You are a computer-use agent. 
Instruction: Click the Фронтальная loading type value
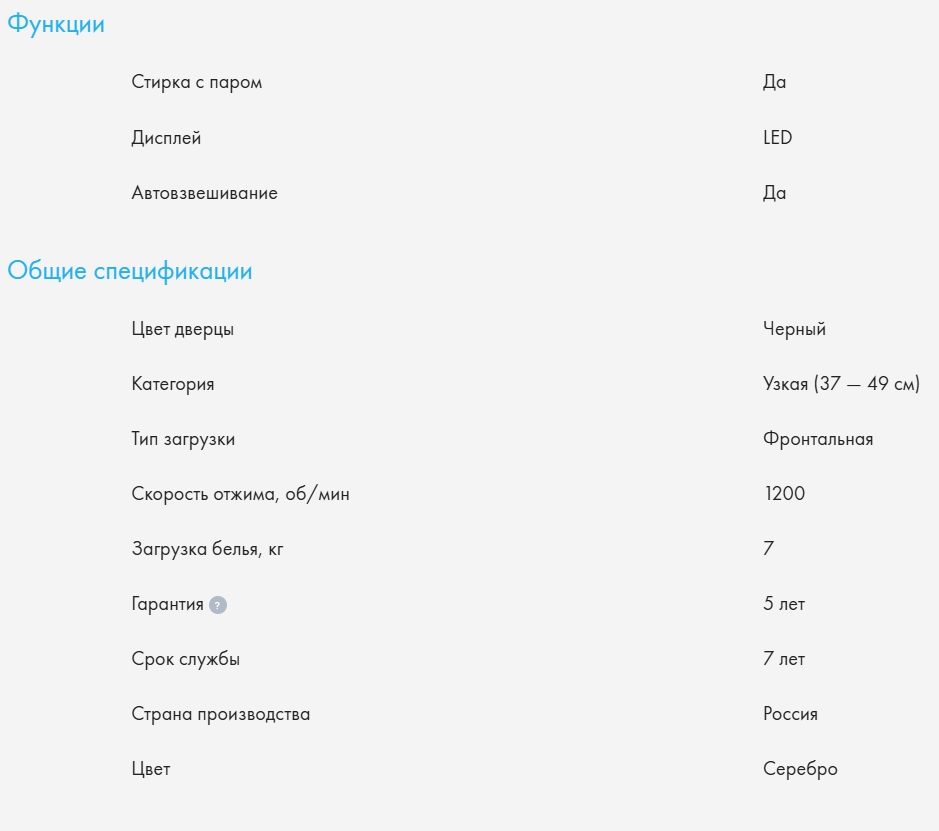click(x=818, y=439)
